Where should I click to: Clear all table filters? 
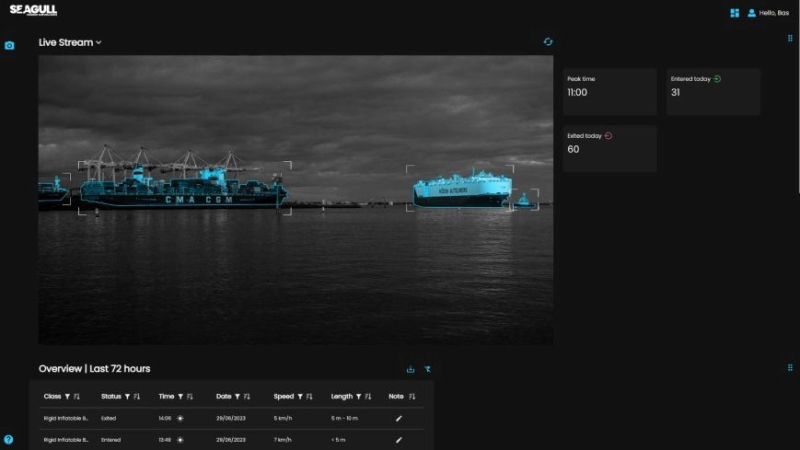point(428,369)
